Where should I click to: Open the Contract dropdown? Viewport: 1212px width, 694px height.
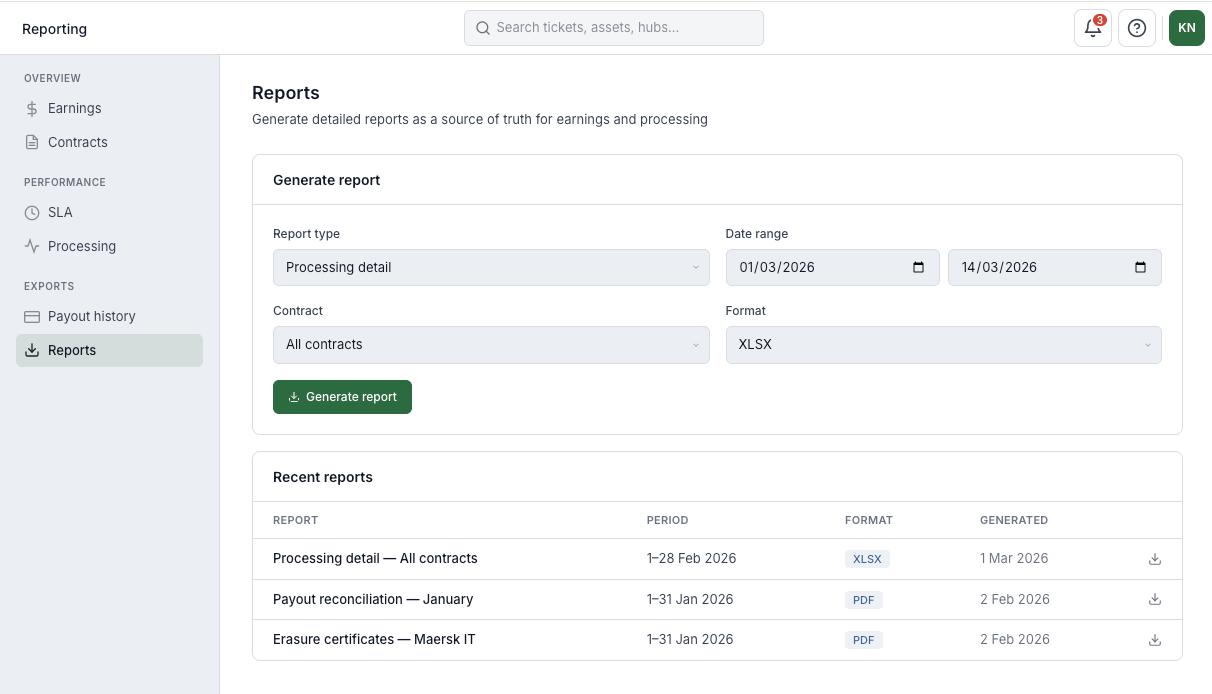[490, 344]
